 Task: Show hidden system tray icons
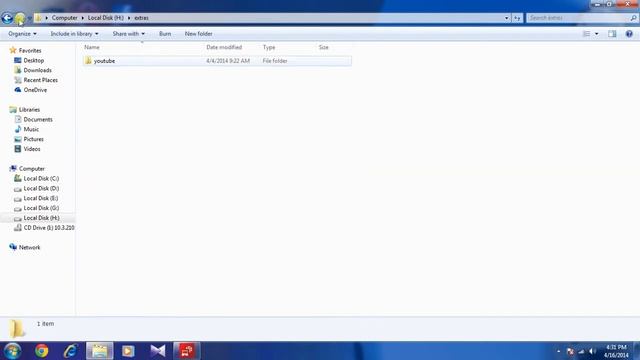coord(558,351)
